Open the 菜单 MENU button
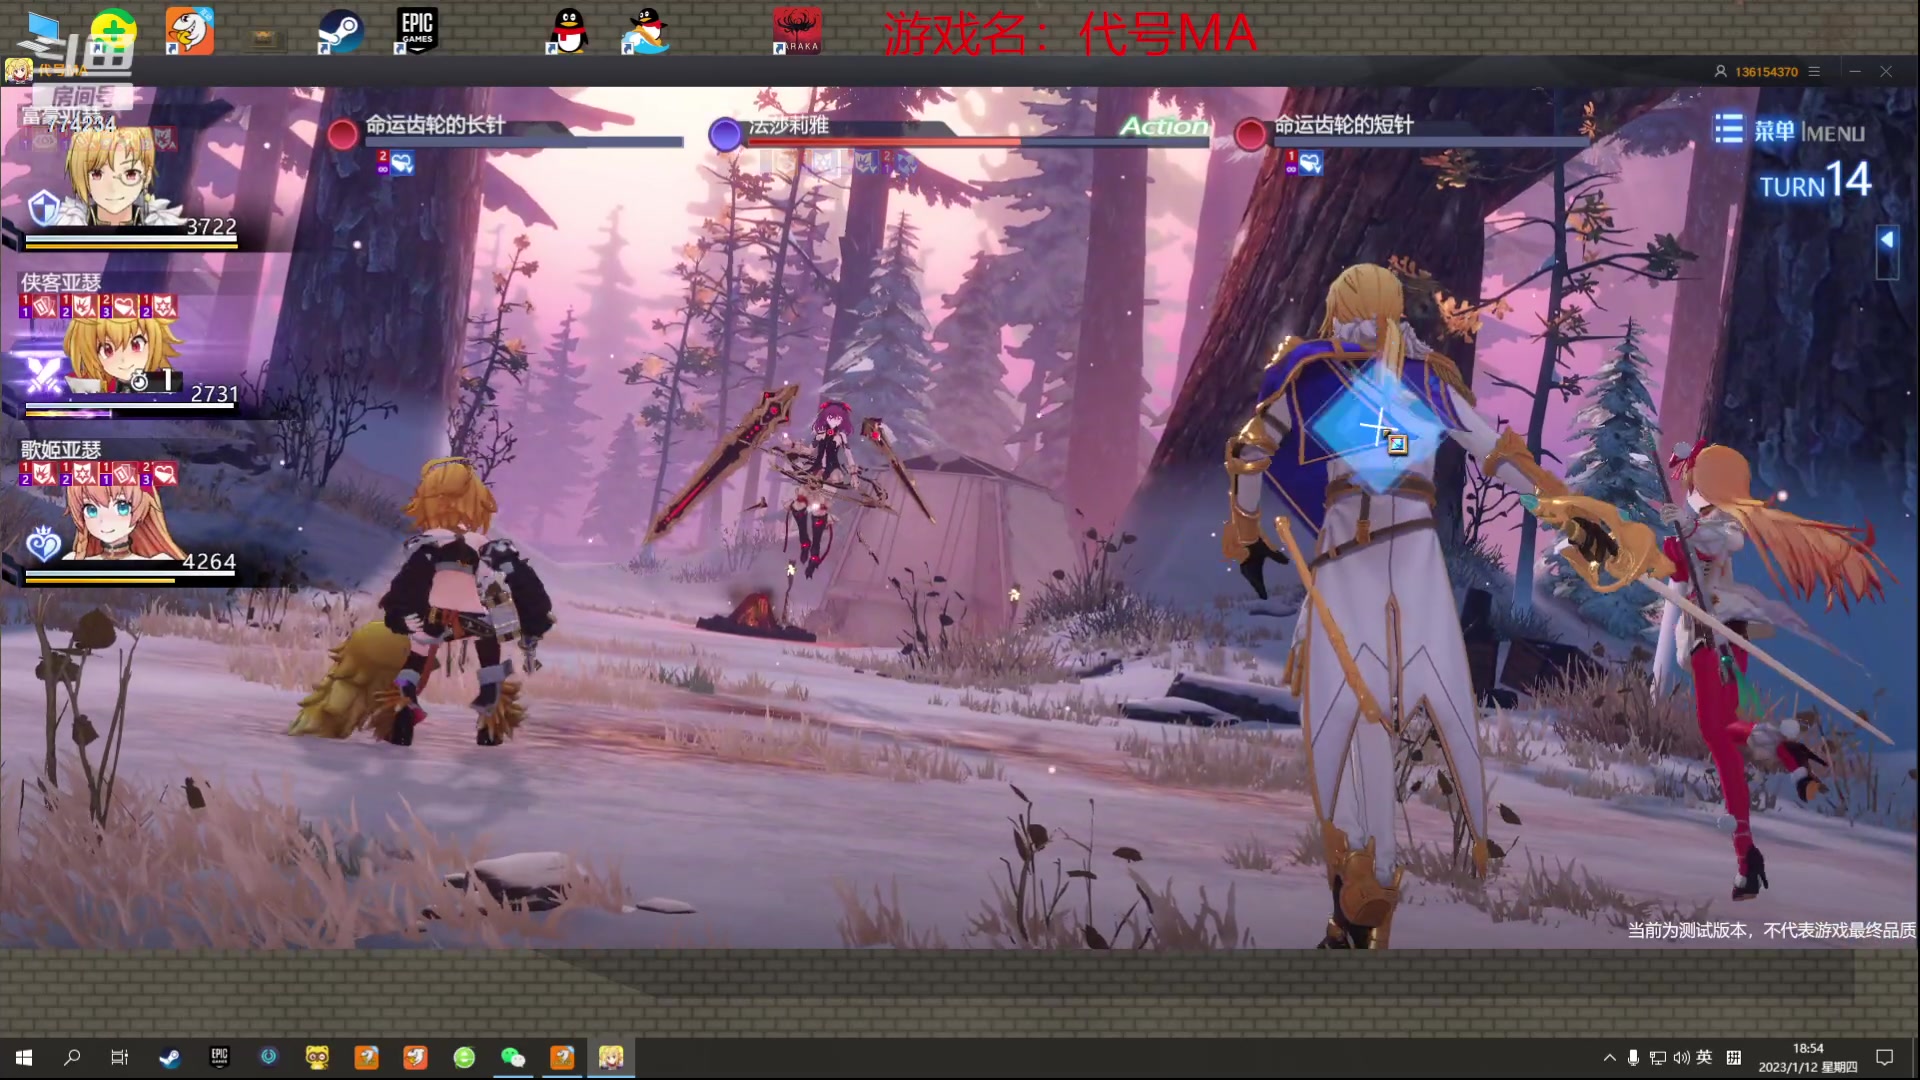Image resolution: width=1920 pixels, height=1080 pixels. pyautogui.click(x=1790, y=130)
